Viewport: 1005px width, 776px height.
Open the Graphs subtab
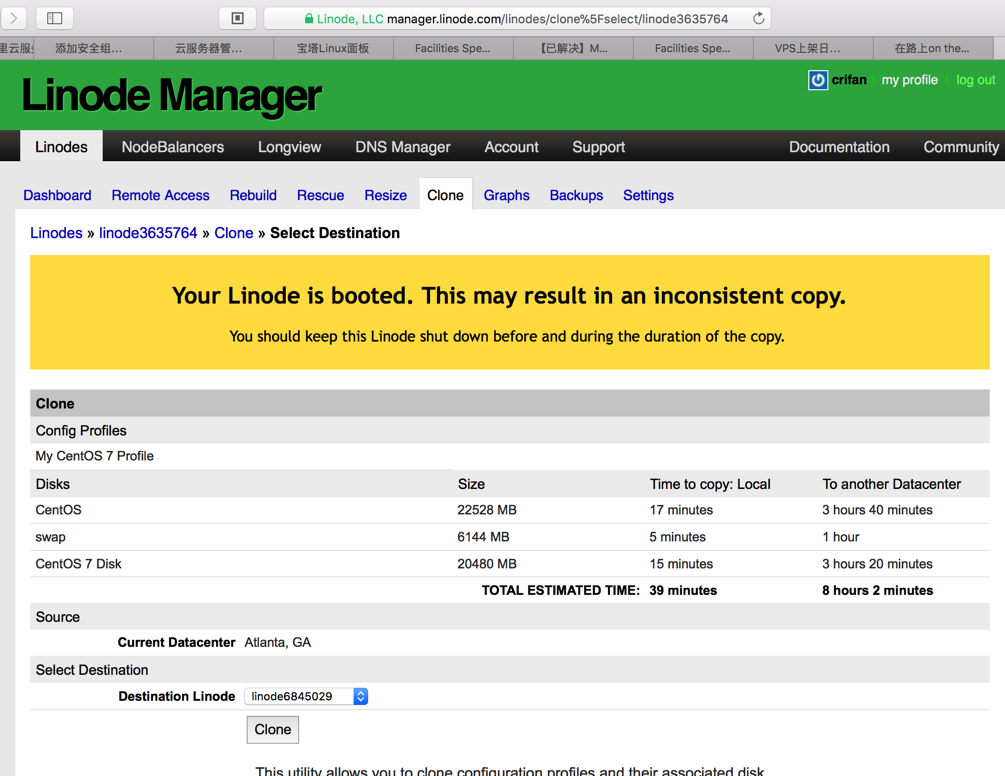pyautogui.click(x=506, y=195)
